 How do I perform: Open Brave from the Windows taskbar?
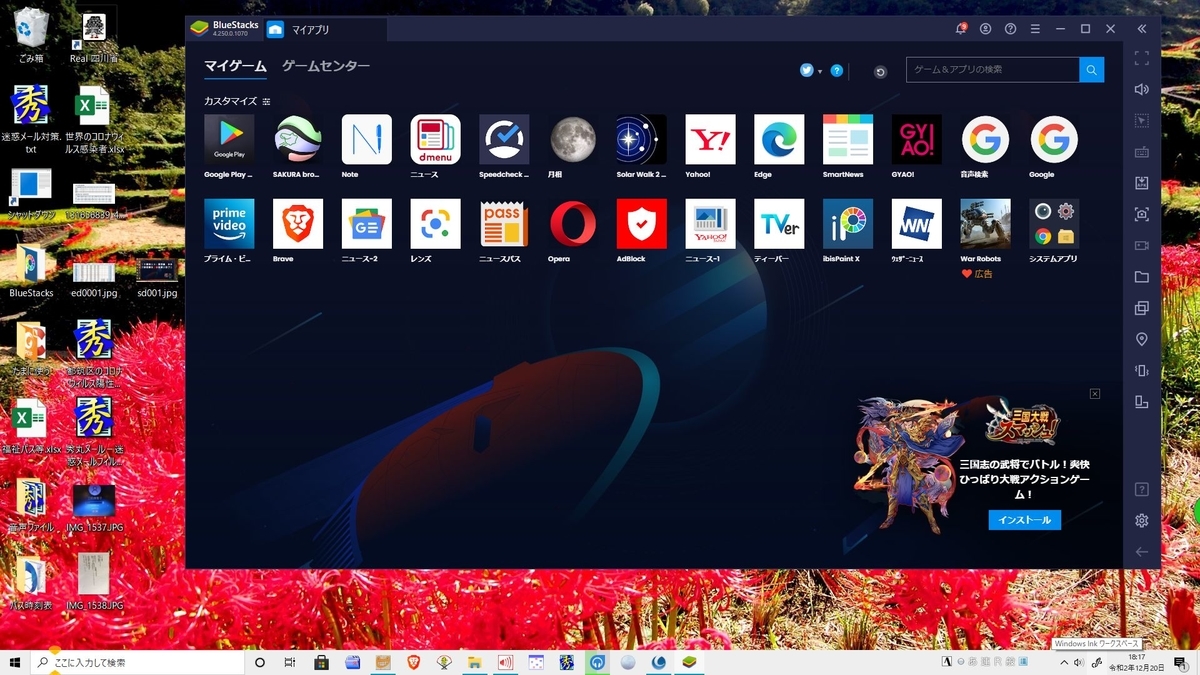tap(413, 662)
